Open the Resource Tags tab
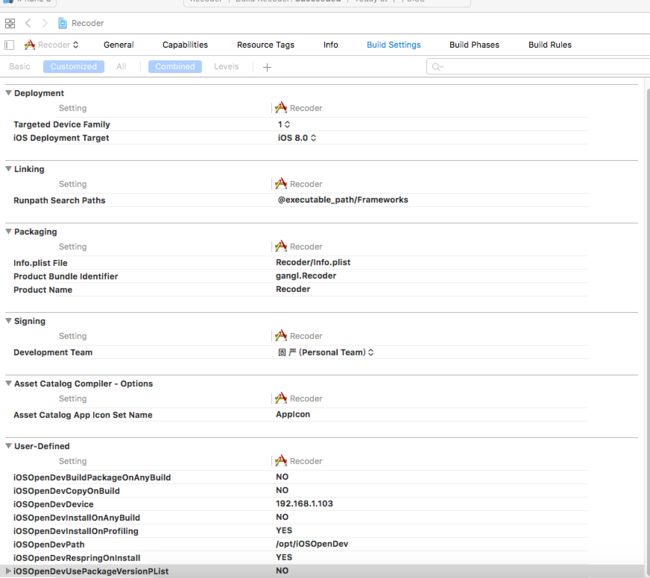This screenshot has width=650, height=578. point(265,45)
